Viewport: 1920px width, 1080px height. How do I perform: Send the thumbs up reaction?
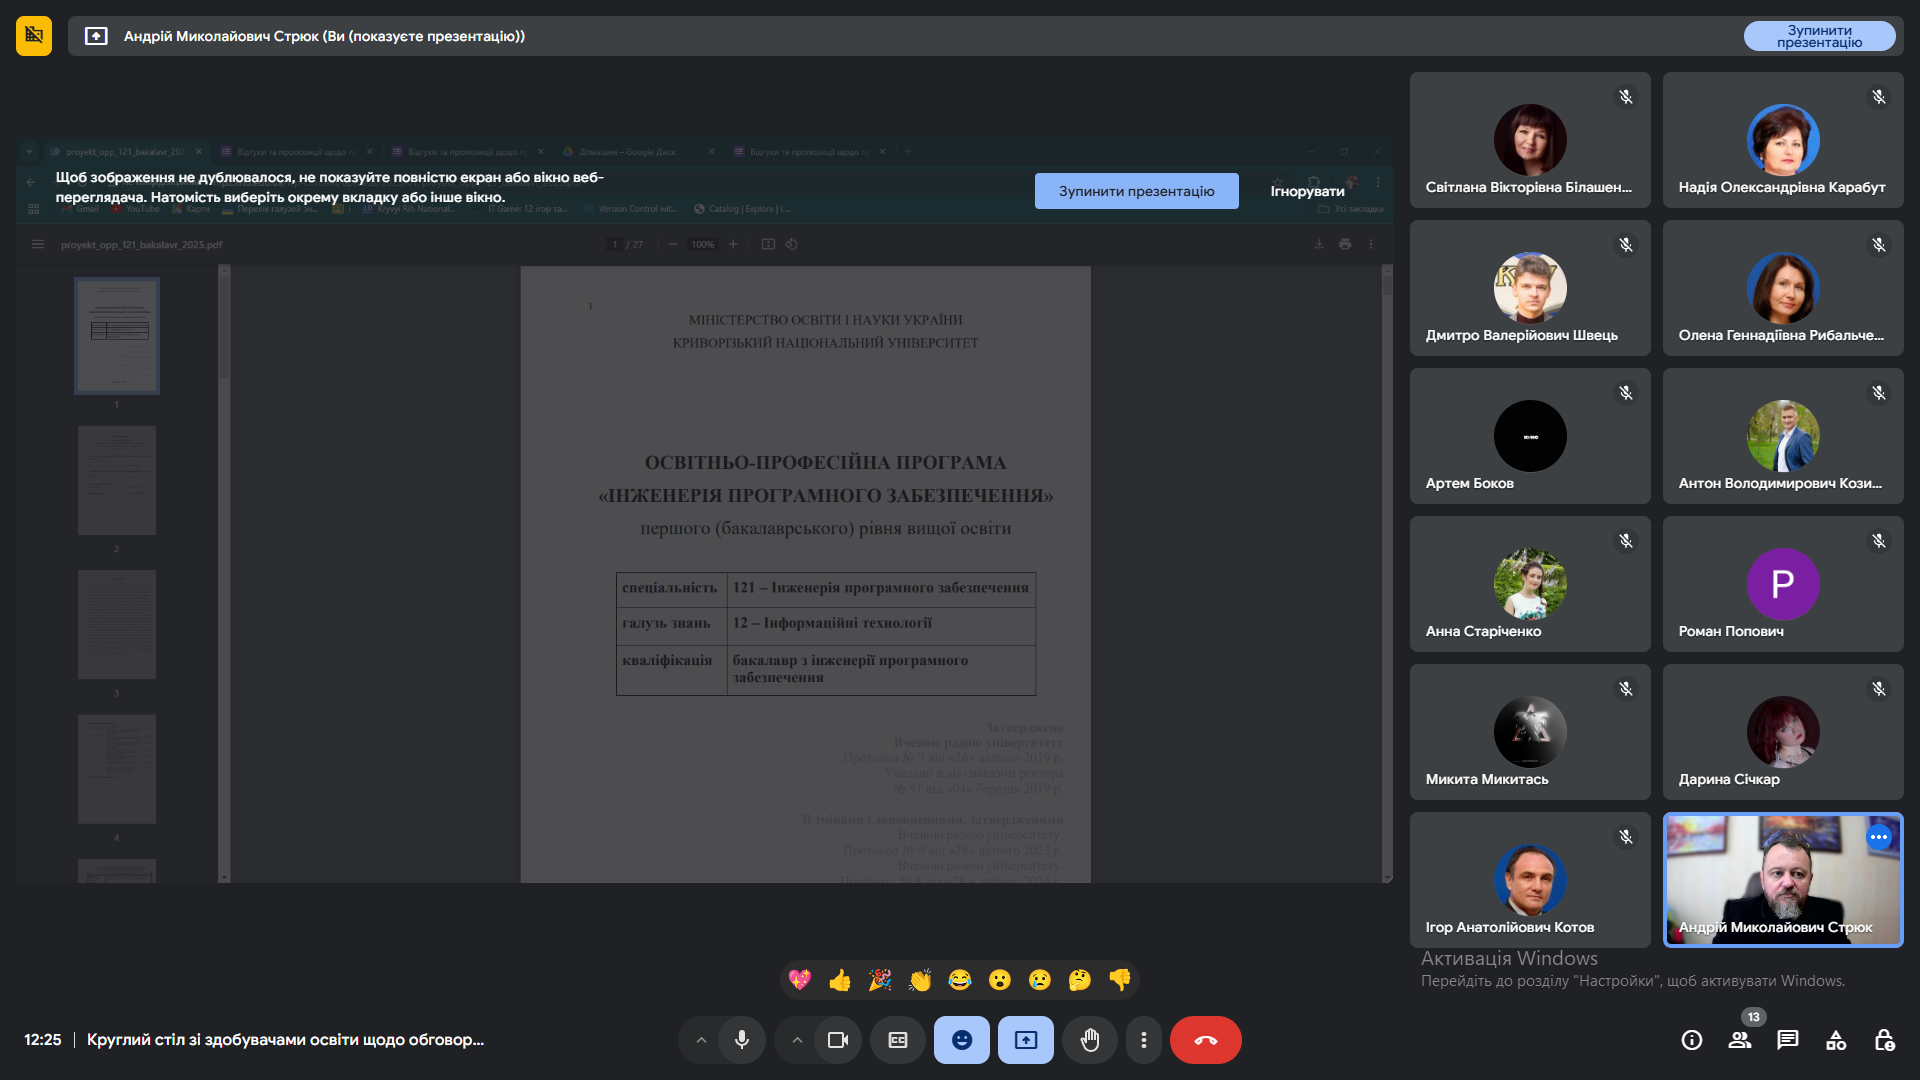840,980
